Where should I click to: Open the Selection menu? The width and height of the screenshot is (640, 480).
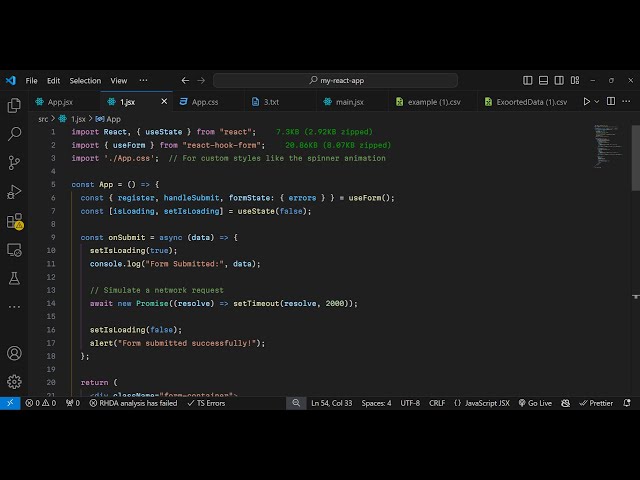tap(85, 80)
